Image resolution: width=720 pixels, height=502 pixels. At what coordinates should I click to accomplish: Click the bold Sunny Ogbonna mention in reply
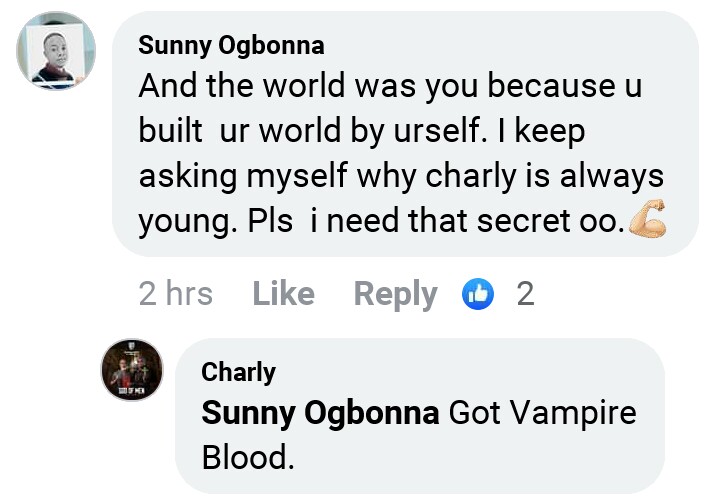(x=320, y=413)
